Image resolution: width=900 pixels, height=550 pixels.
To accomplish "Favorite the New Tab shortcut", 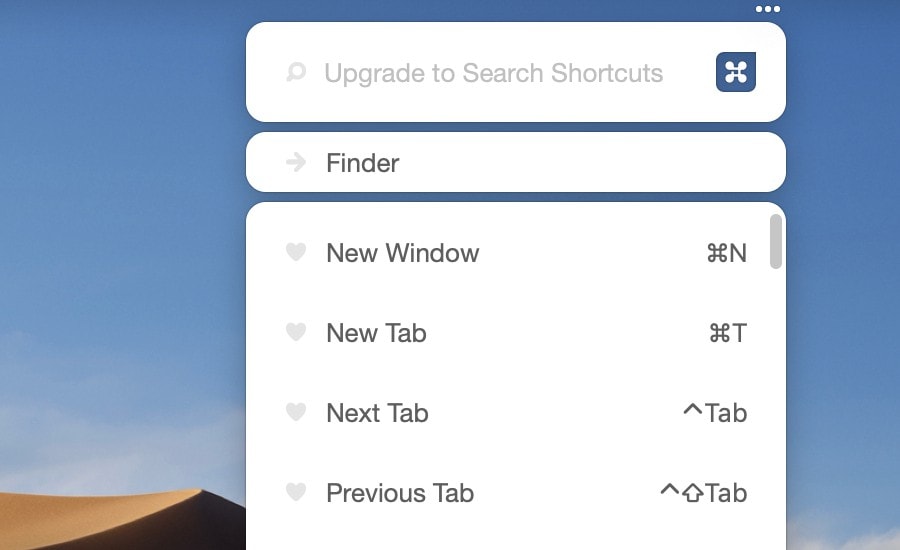I will coord(296,332).
